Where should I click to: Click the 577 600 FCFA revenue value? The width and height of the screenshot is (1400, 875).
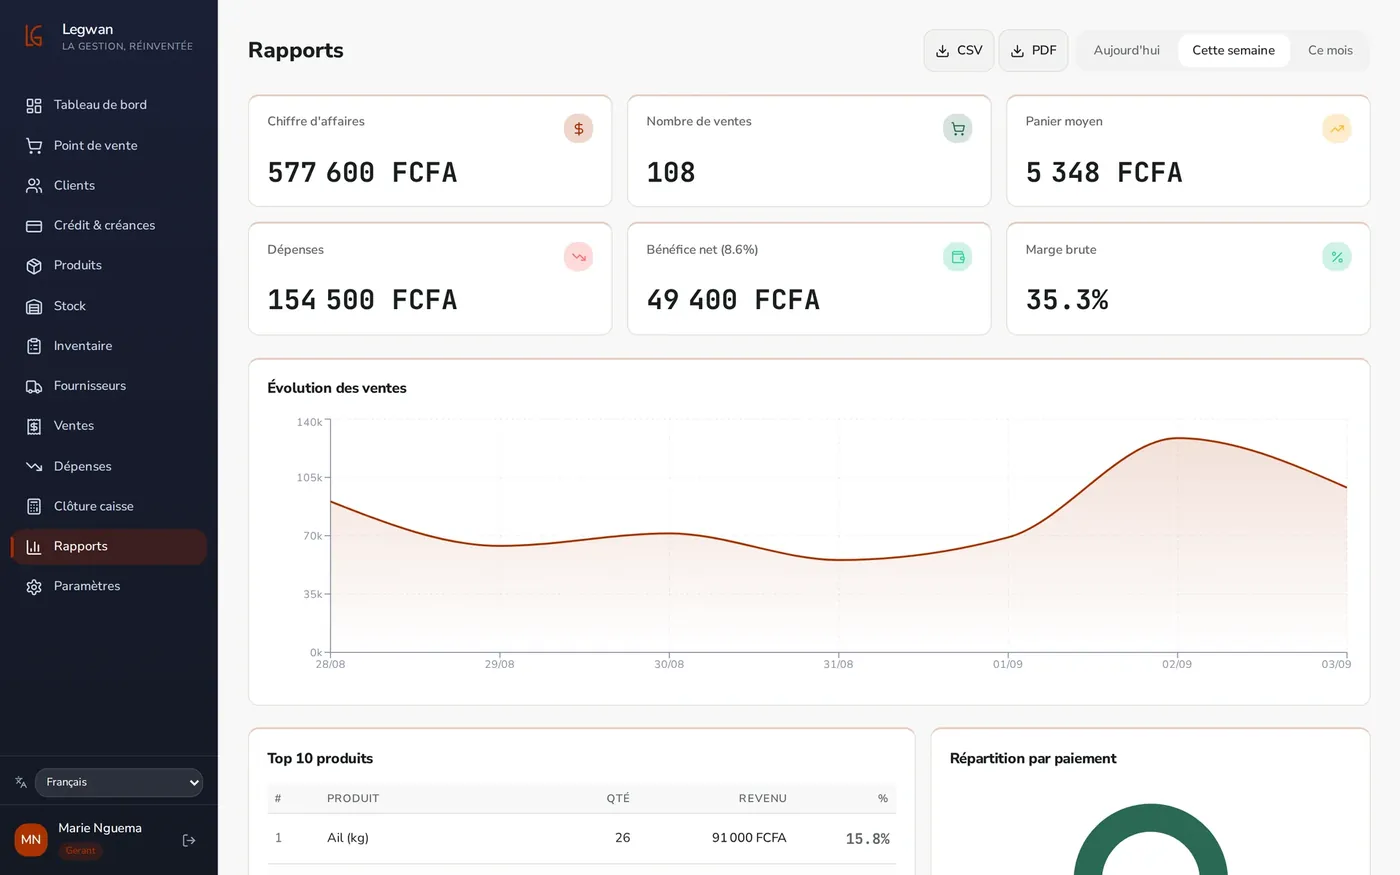pos(362,172)
